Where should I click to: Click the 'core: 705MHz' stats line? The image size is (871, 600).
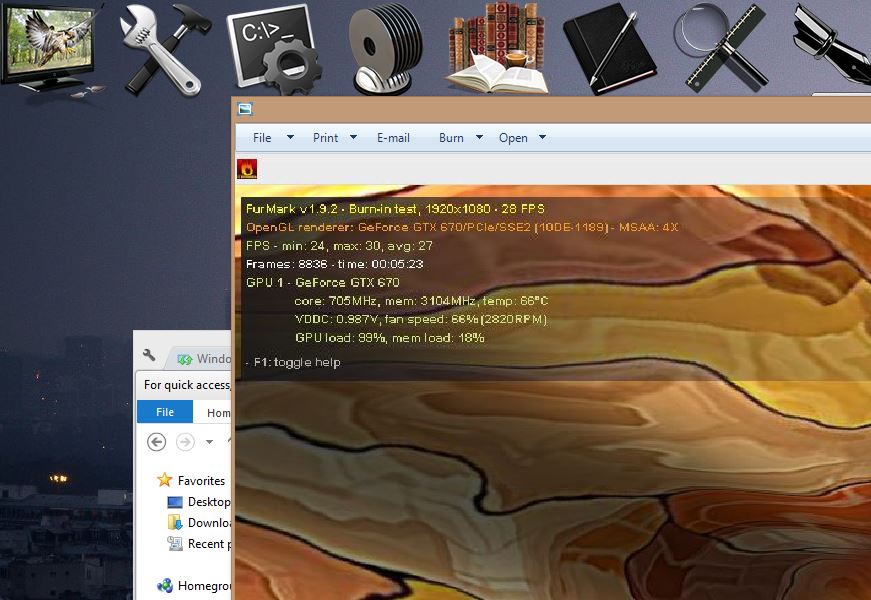tap(421, 301)
